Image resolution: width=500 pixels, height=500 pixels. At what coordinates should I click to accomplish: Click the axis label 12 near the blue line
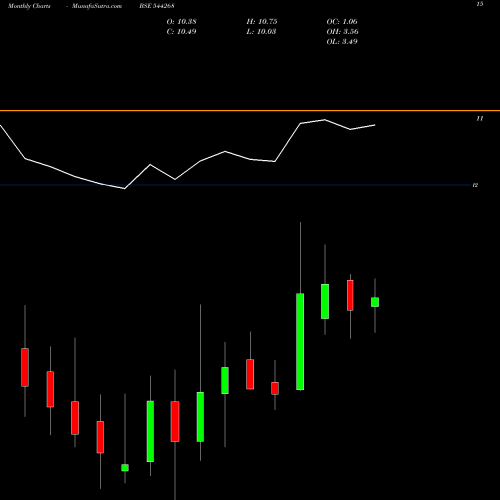(475, 185)
